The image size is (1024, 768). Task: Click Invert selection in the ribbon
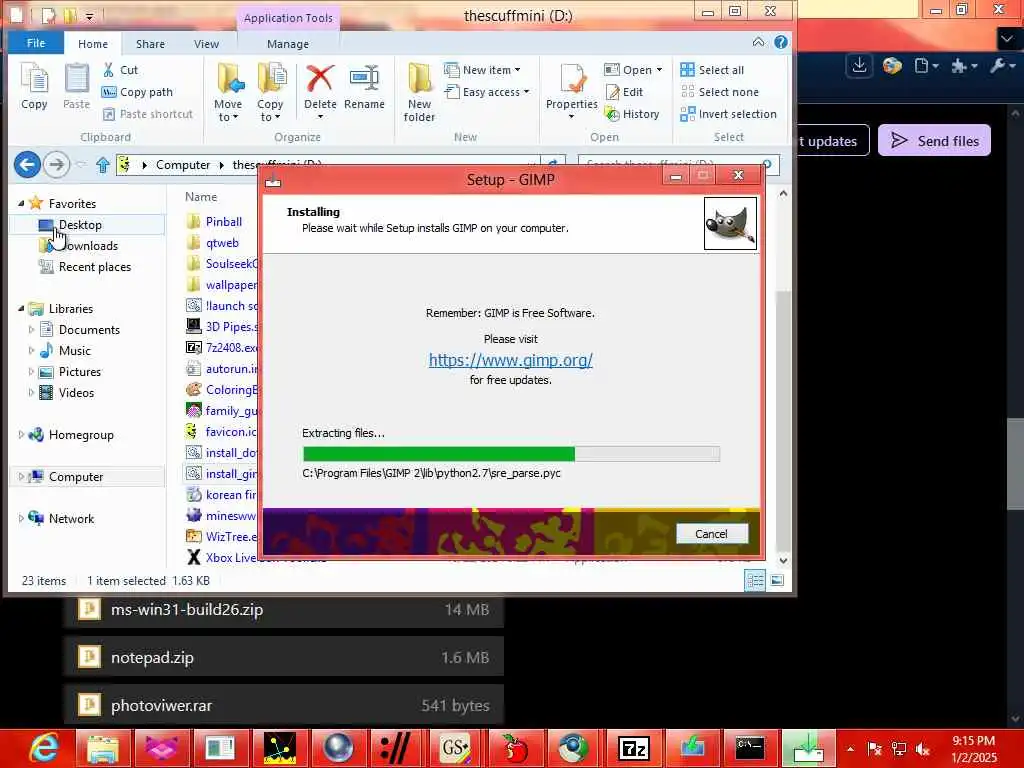coord(728,114)
